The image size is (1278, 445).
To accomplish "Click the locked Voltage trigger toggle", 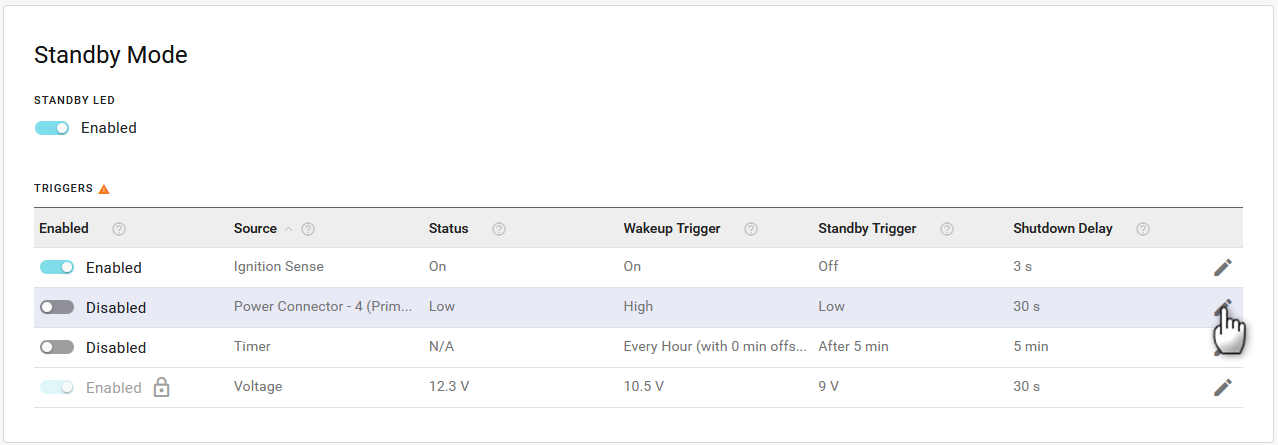I will [57, 387].
